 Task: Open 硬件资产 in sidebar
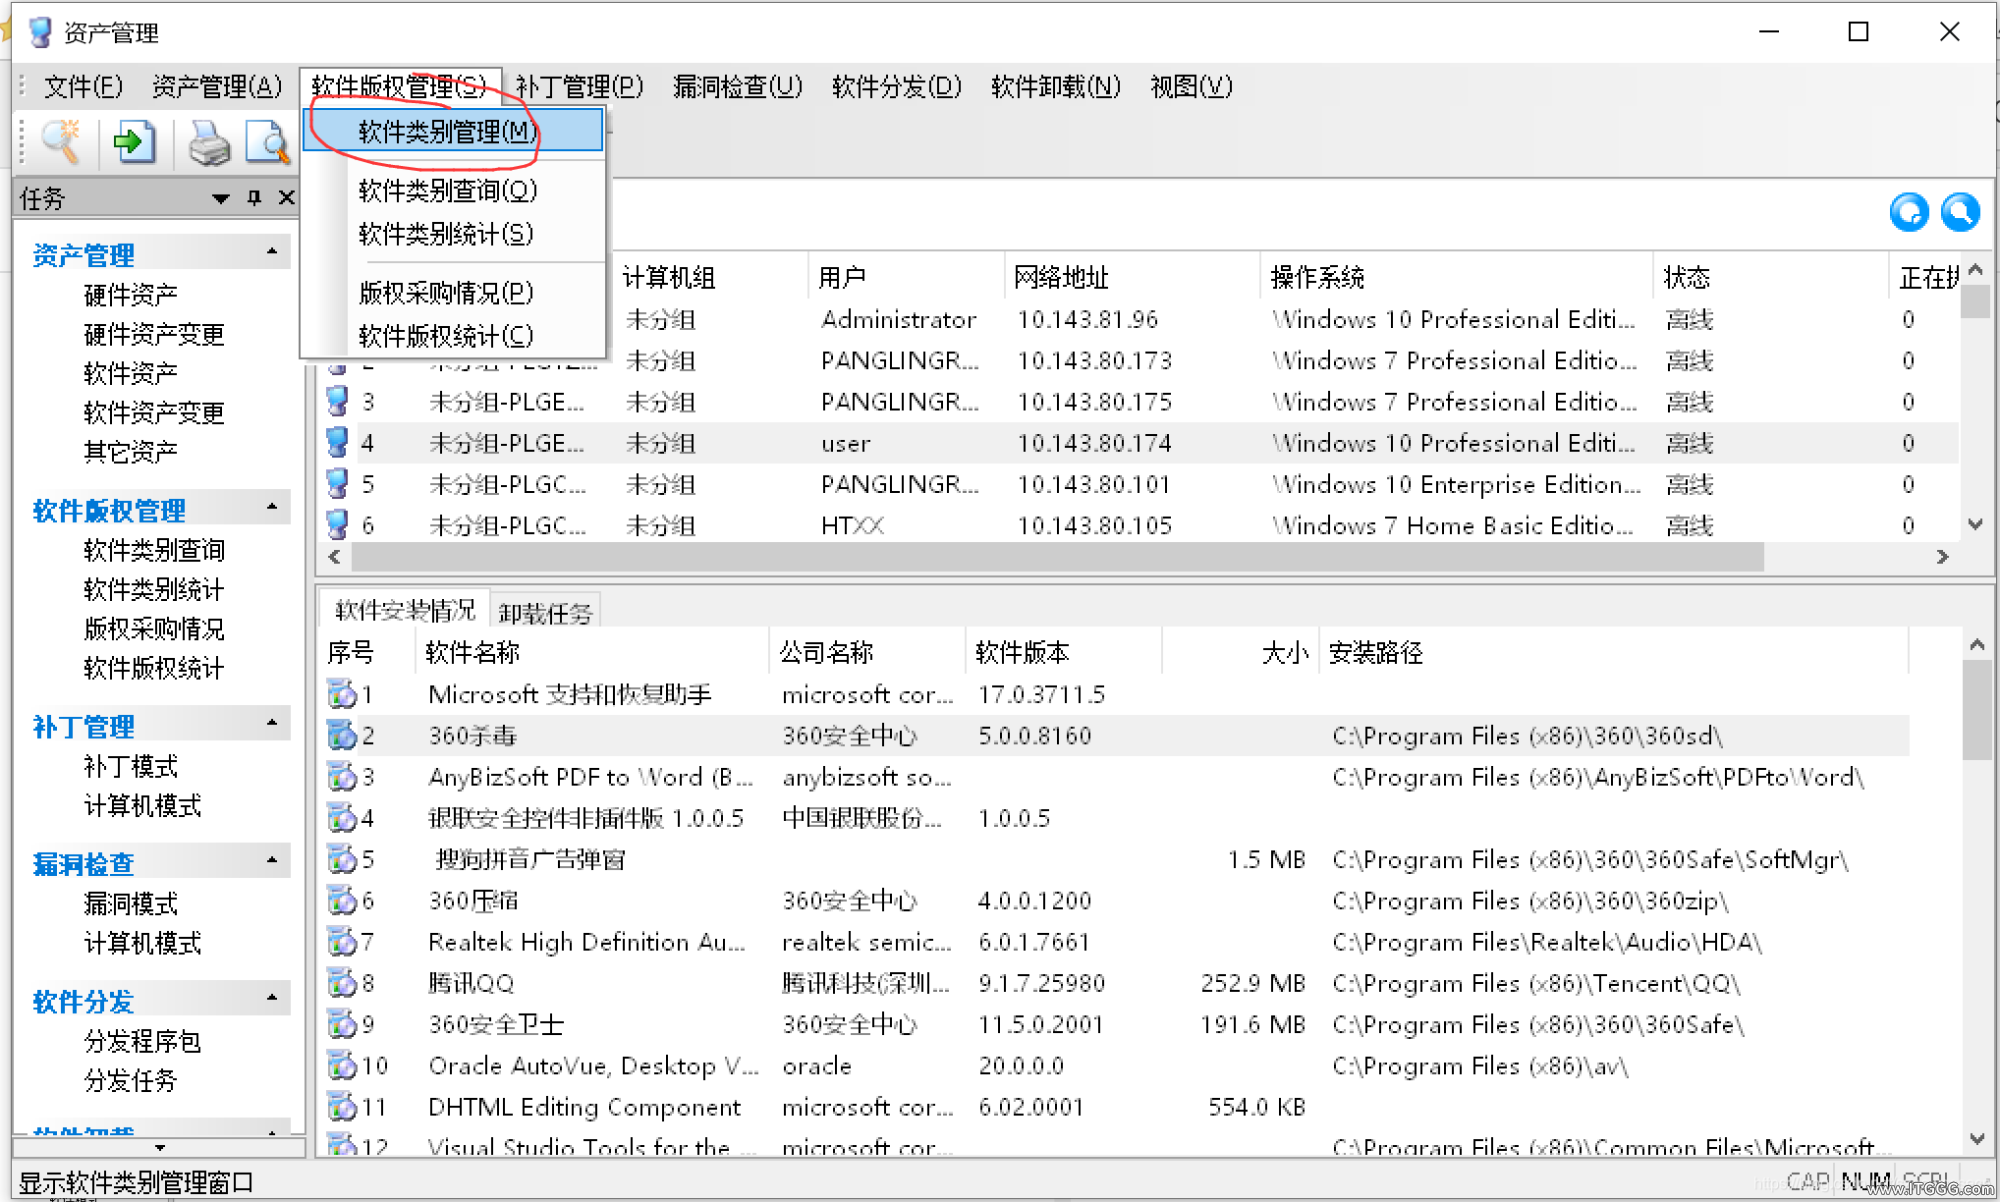pos(130,295)
